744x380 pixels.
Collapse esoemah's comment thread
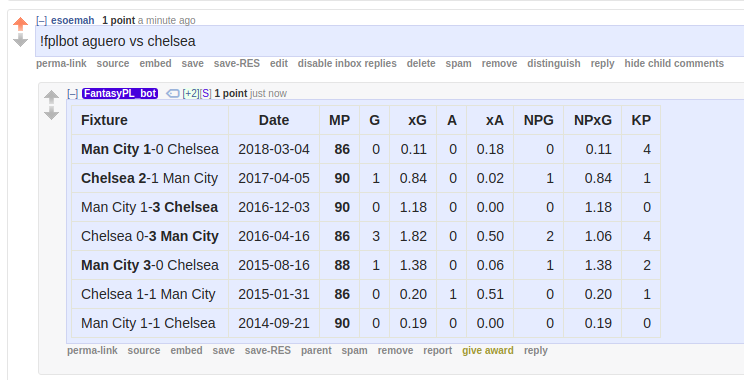point(42,20)
